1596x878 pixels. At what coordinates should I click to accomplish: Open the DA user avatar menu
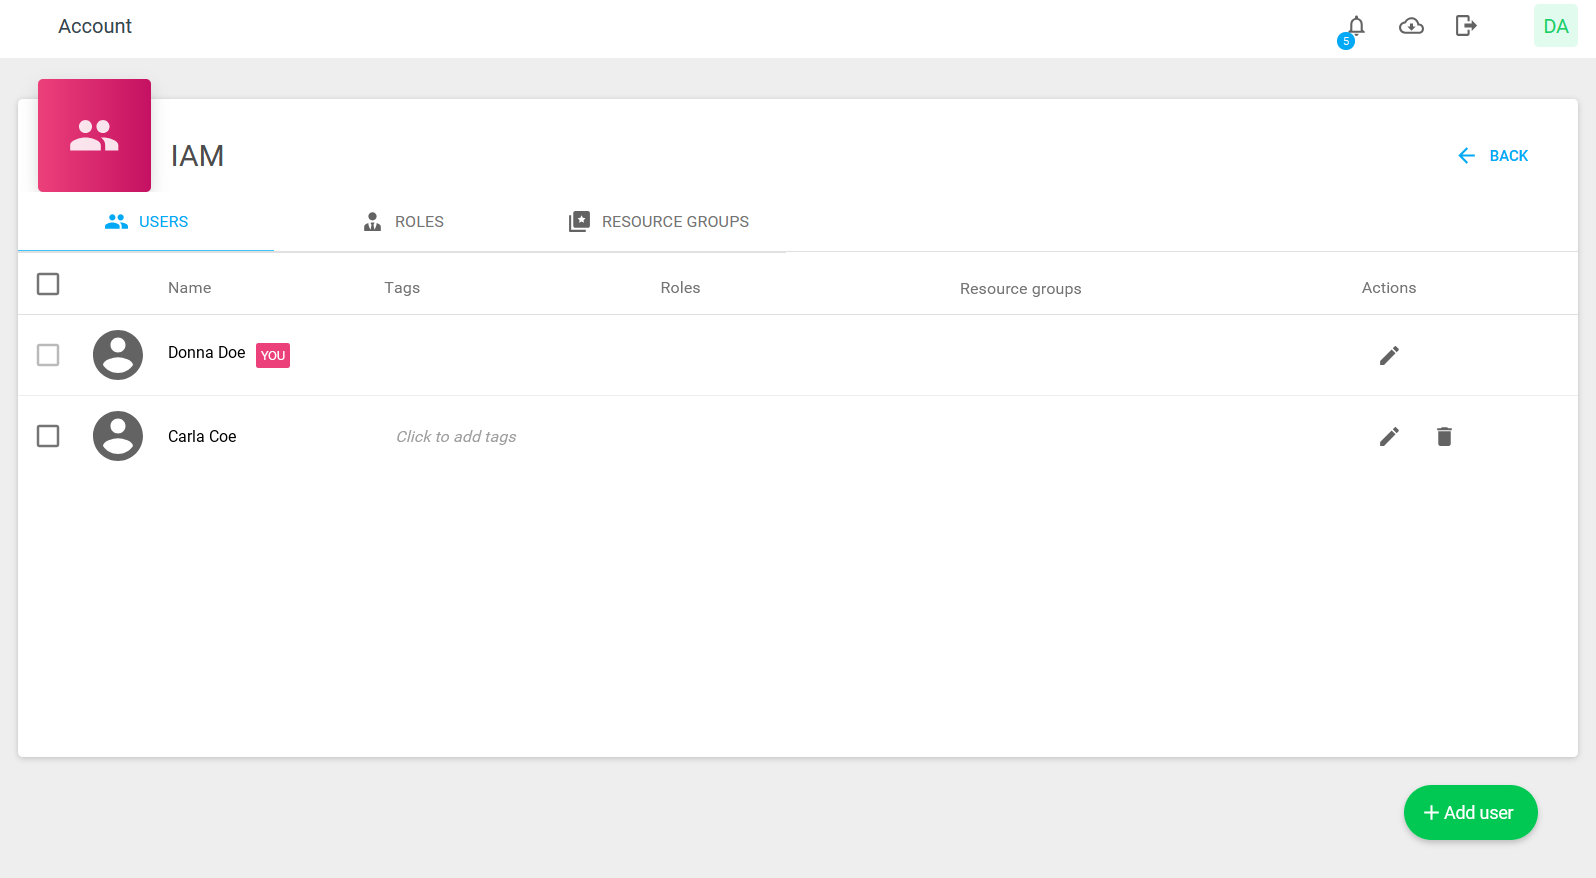coord(1555,26)
